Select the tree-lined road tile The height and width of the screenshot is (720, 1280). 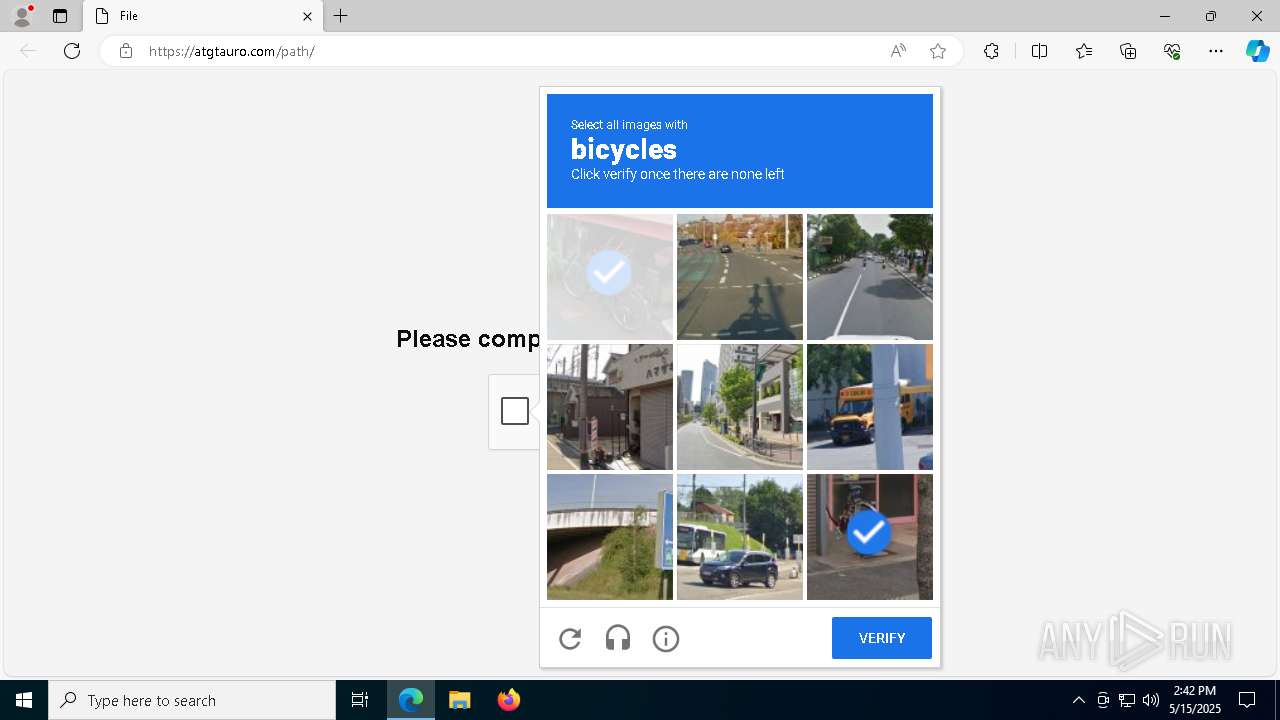tap(870, 277)
